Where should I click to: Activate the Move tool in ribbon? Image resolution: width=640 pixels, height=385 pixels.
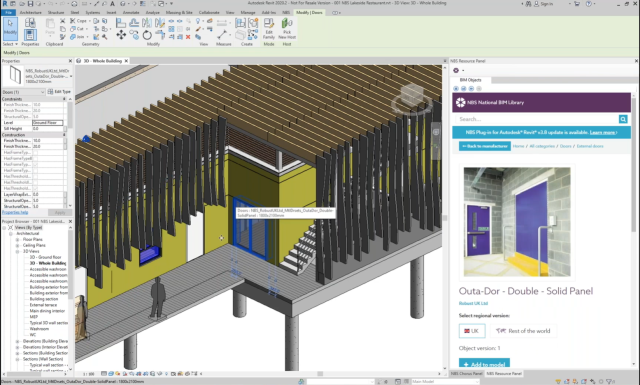pyautogui.click(x=121, y=35)
